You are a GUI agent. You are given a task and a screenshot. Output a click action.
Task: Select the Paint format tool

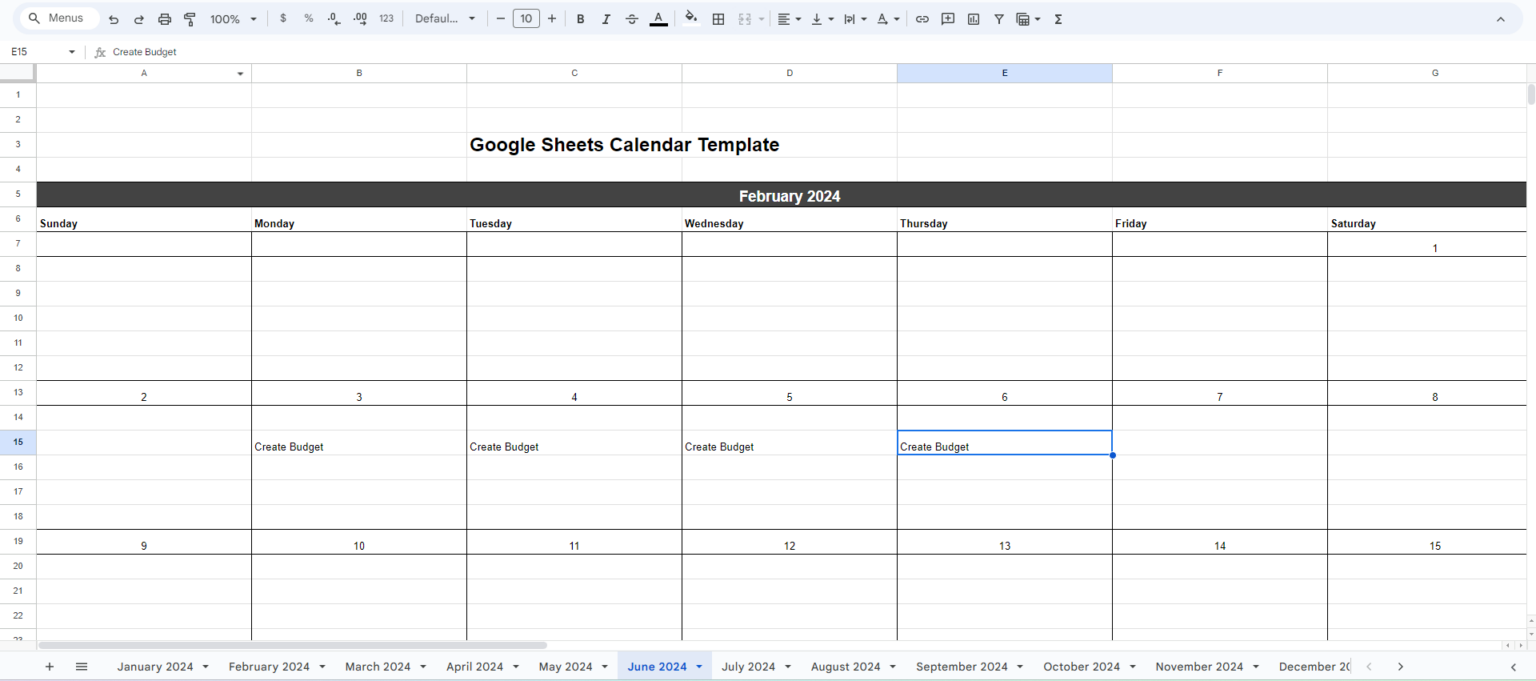pos(190,18)
